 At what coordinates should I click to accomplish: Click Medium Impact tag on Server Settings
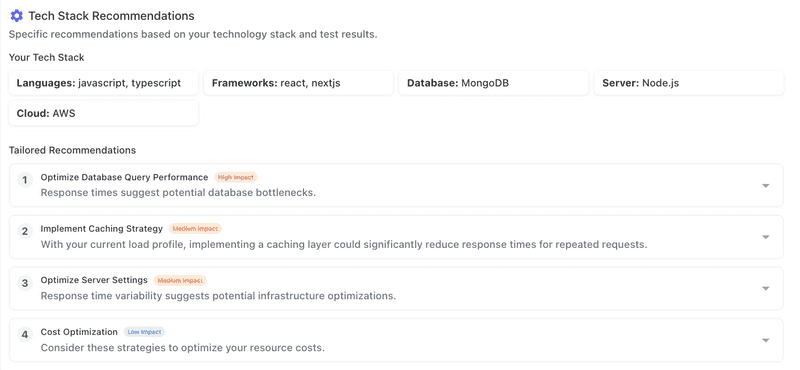(x=180, y=280)
